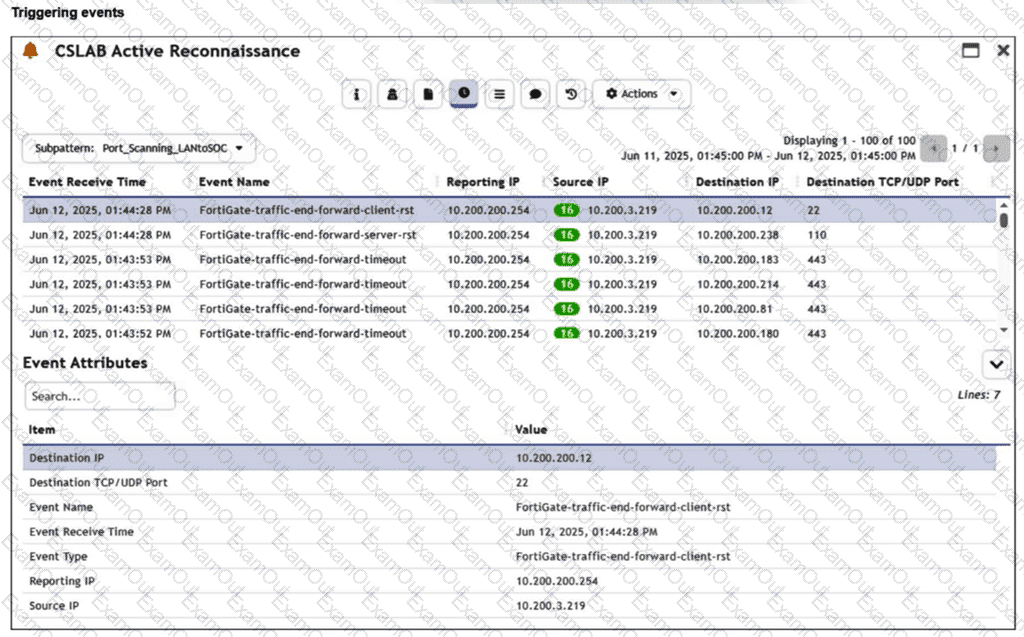Image resolution: width=1024 pixels, height=637 pixels.
Task: Select the clock triggering events icon
Action: tap(464, 93)
